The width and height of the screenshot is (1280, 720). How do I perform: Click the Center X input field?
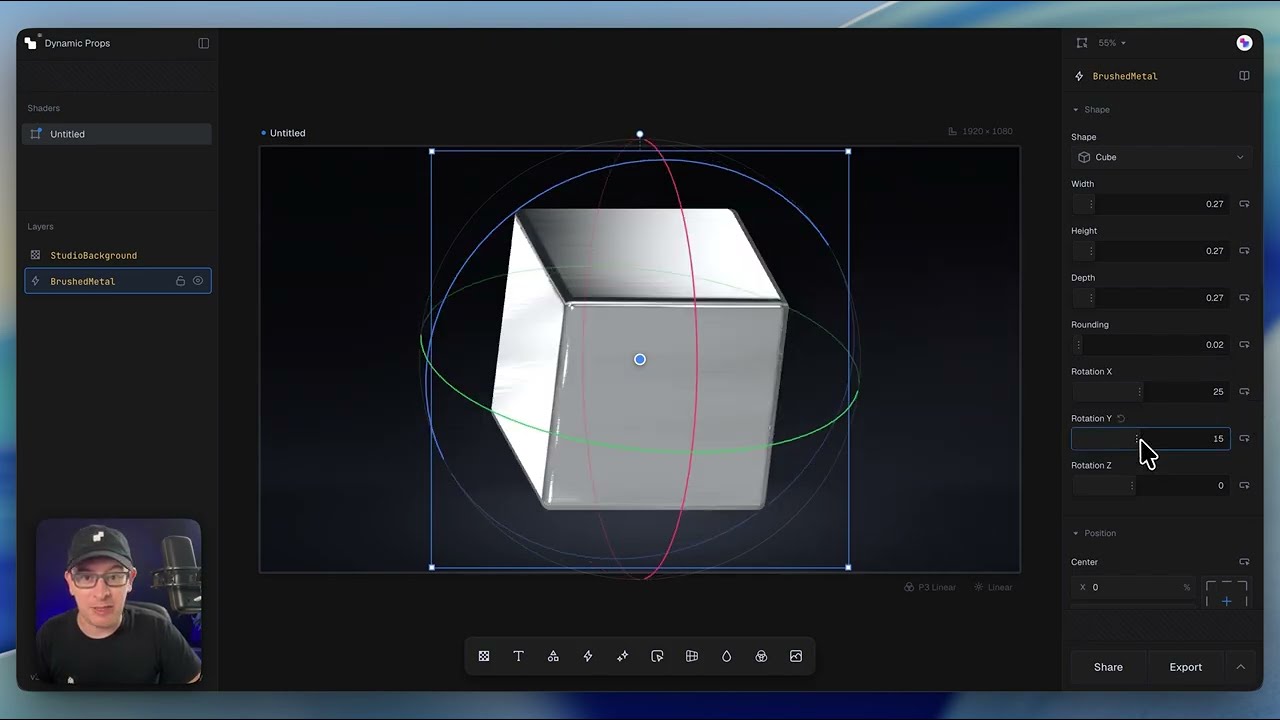(1133, 588)
